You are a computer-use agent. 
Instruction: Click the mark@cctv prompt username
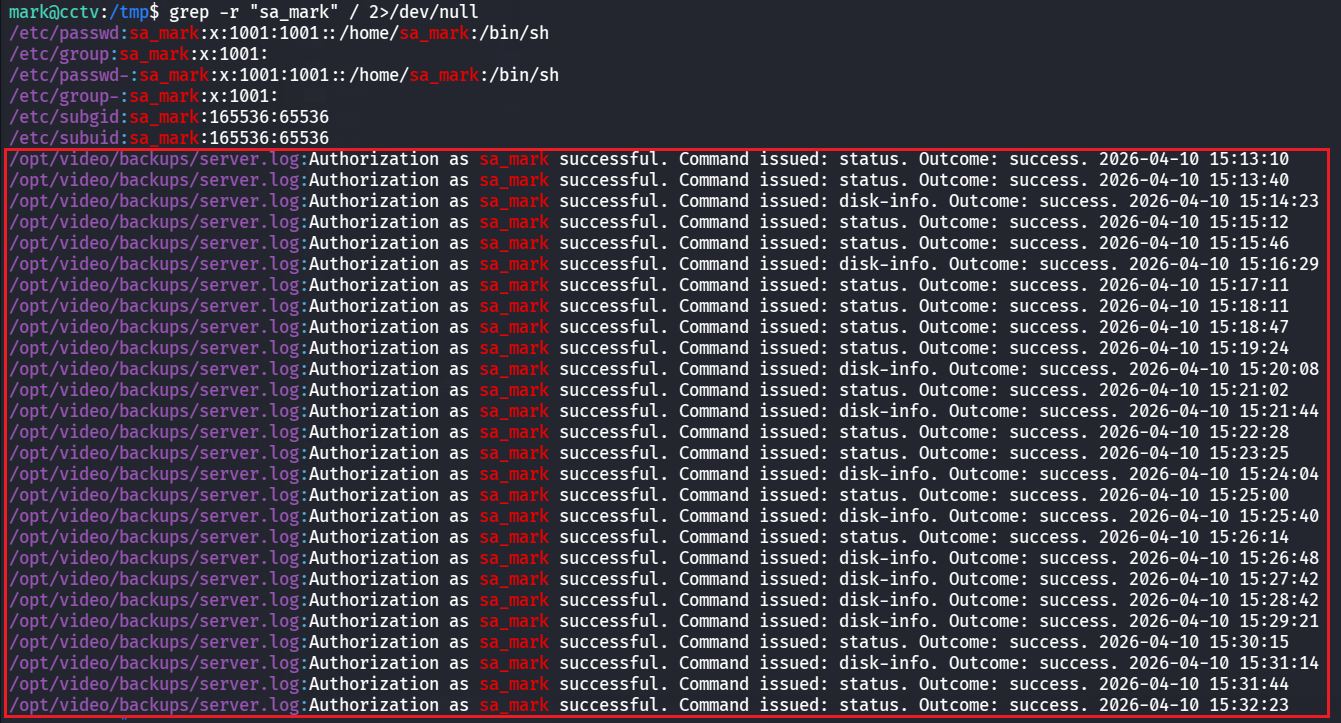point(46,11)
